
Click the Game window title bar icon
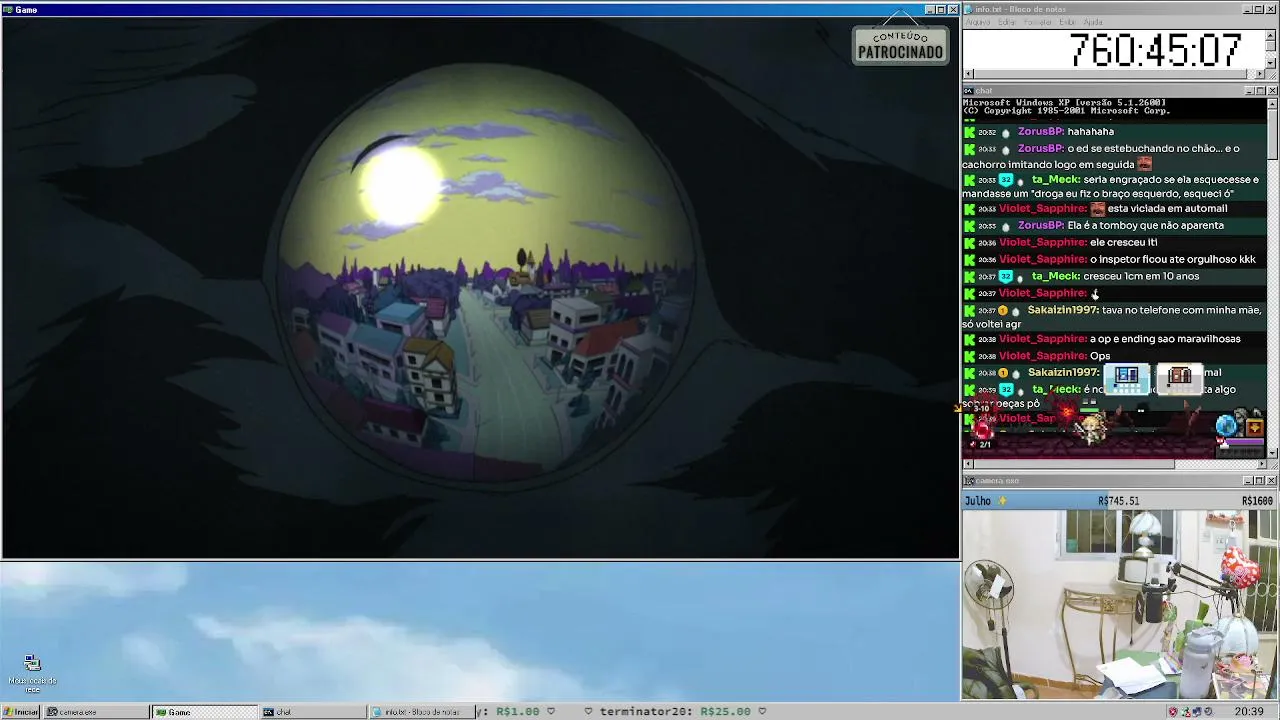pyautogui.click(x=7, y=10)
